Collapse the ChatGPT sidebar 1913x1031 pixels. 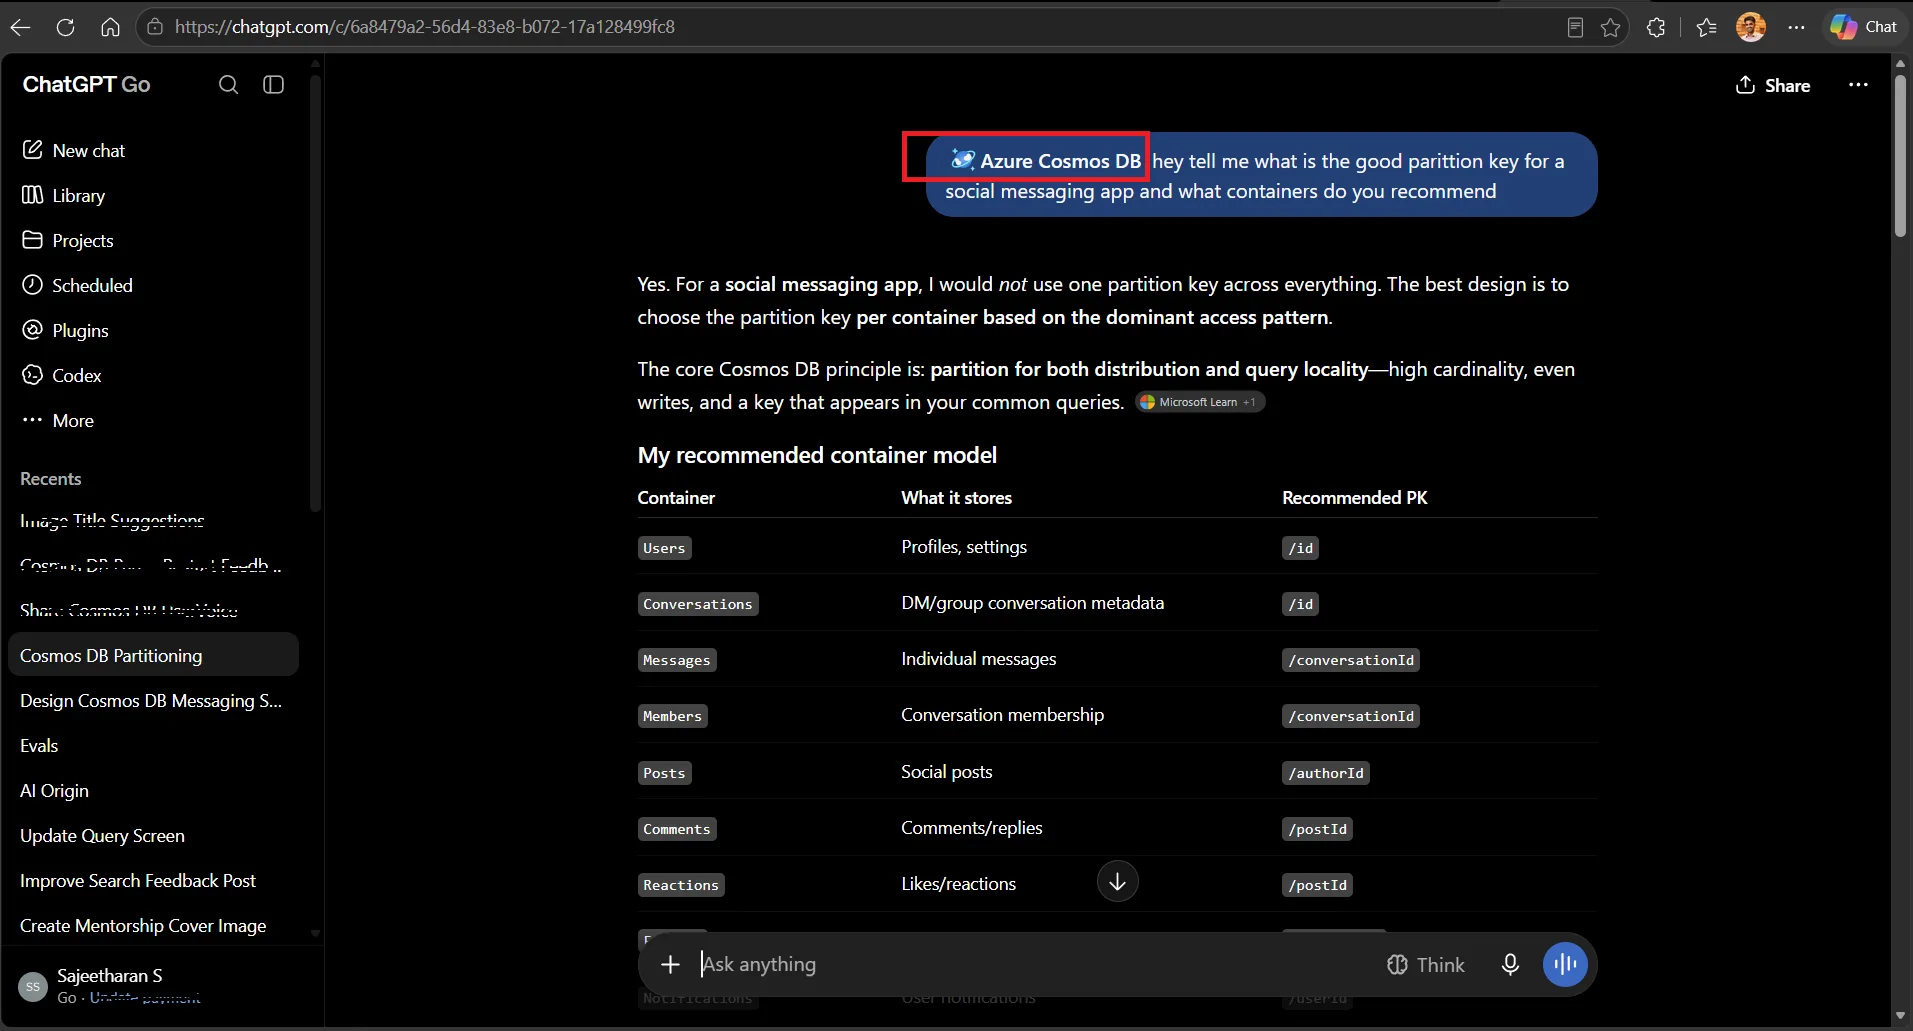tap(273, 85)
